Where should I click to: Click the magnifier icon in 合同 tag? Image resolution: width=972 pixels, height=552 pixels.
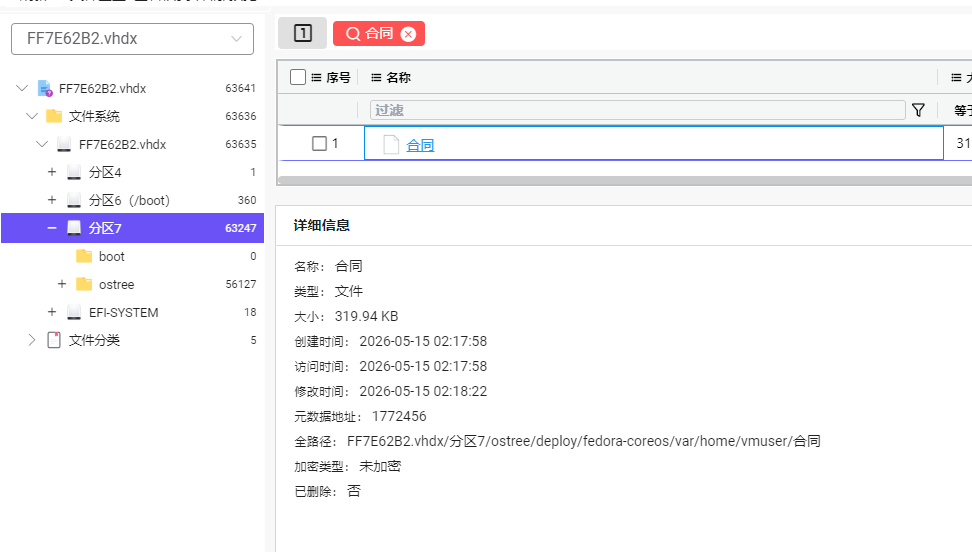click(x=353, y=33)
